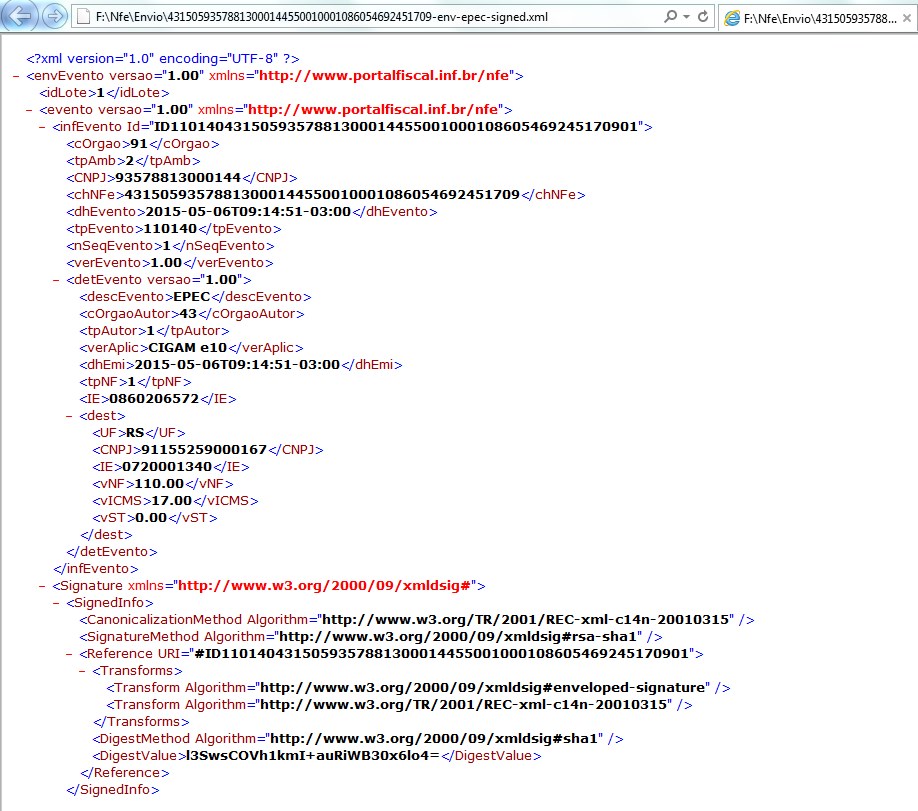Click the verEvento value 1.00
Image resolution: width=918 pixels, height=811 pixels.
(x=166, y=262)
